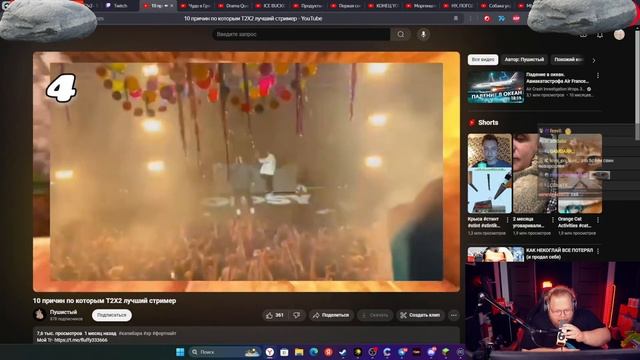Click the Поделиться share button

pos(331,315)
